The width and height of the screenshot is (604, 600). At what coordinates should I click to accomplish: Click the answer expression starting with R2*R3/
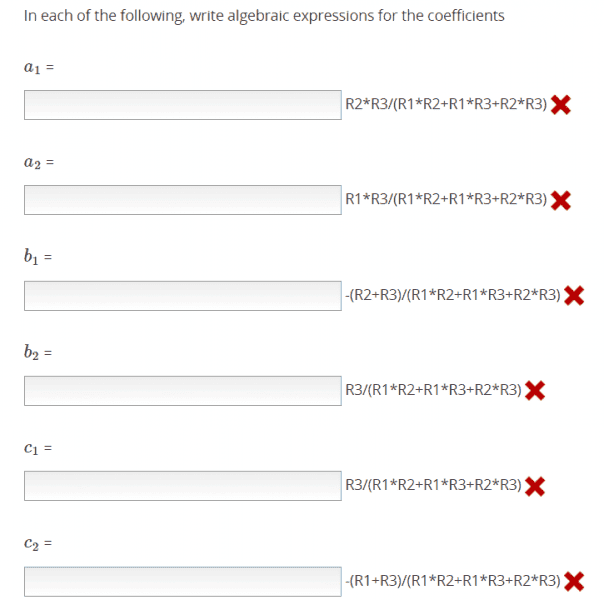tap(445, 105)
